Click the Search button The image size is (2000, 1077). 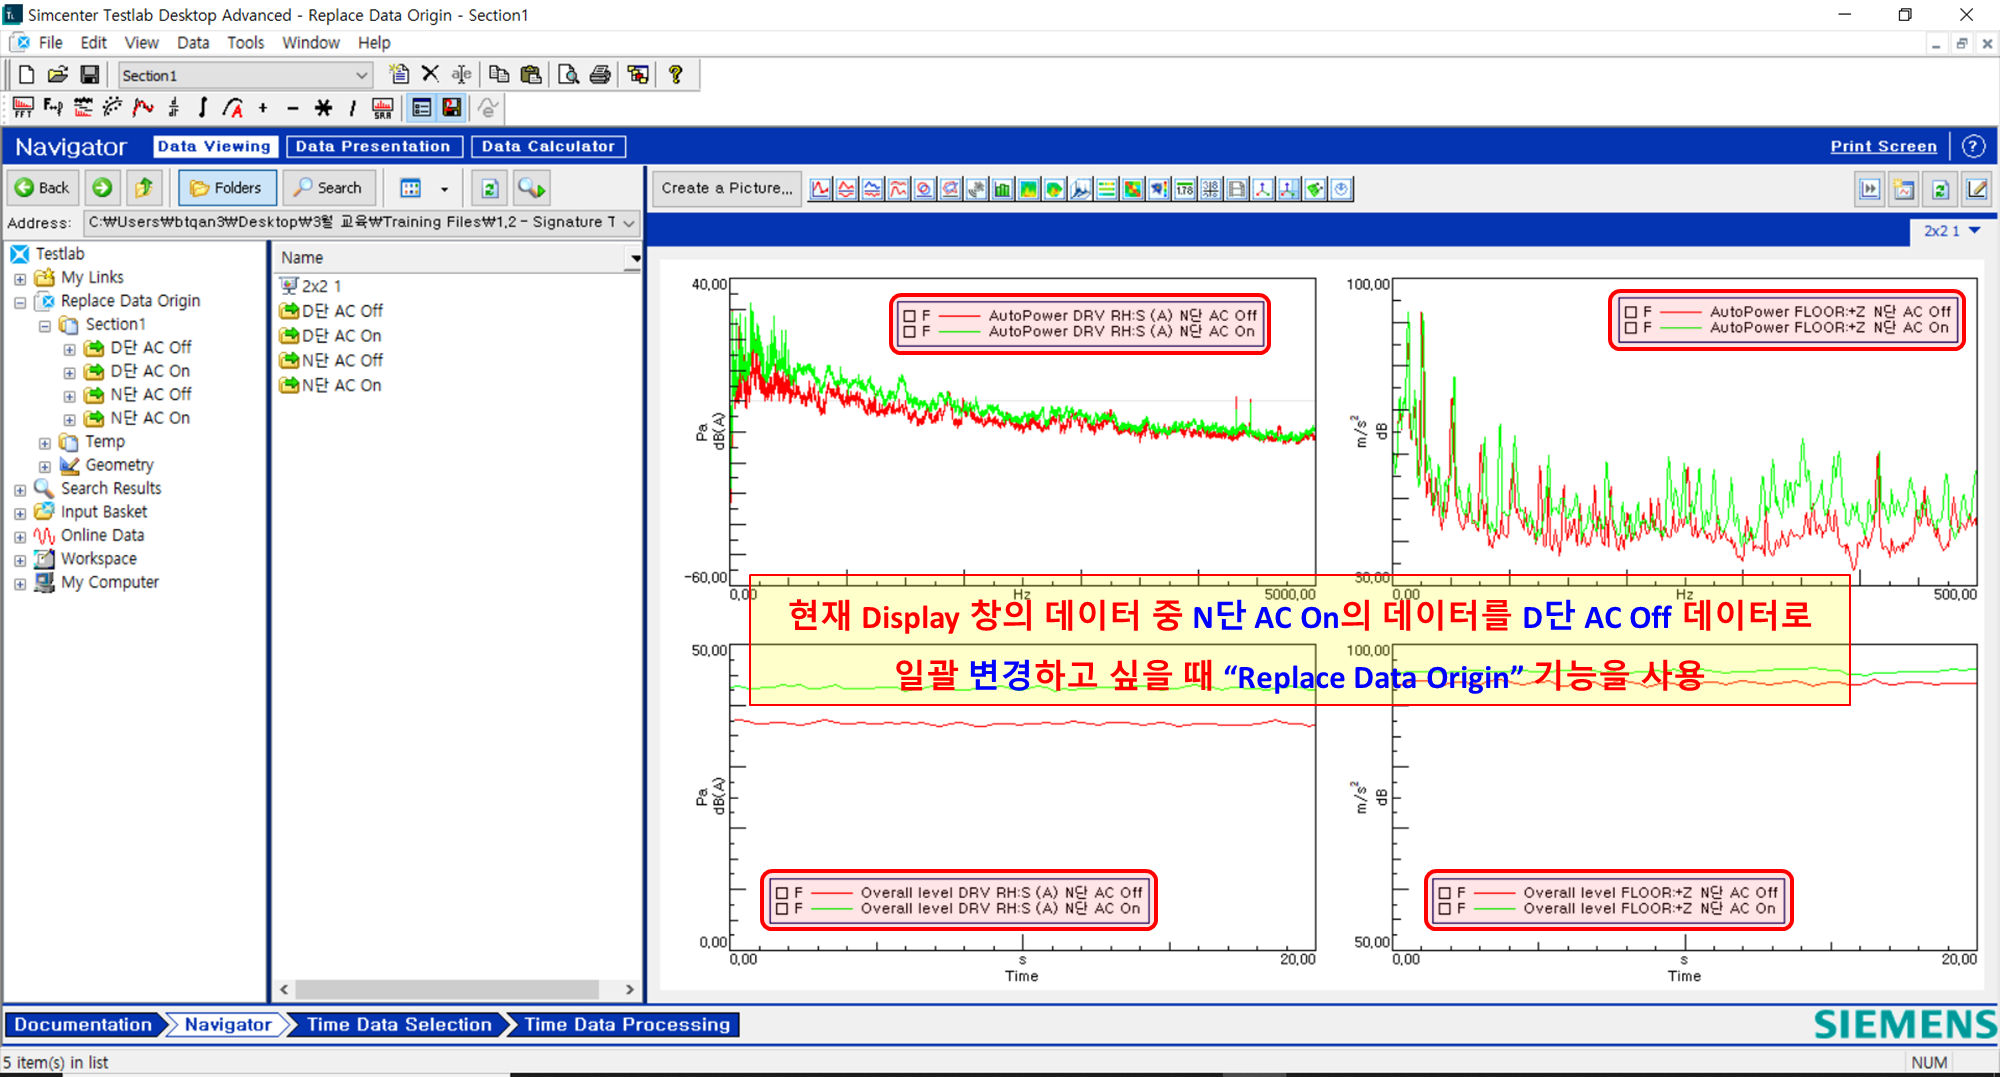tap(329, 187)
